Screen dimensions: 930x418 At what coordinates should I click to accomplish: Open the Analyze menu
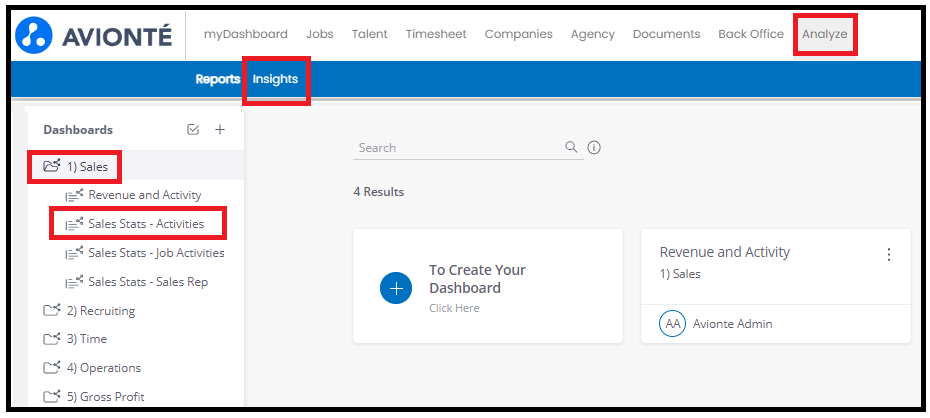click(824, 34)
